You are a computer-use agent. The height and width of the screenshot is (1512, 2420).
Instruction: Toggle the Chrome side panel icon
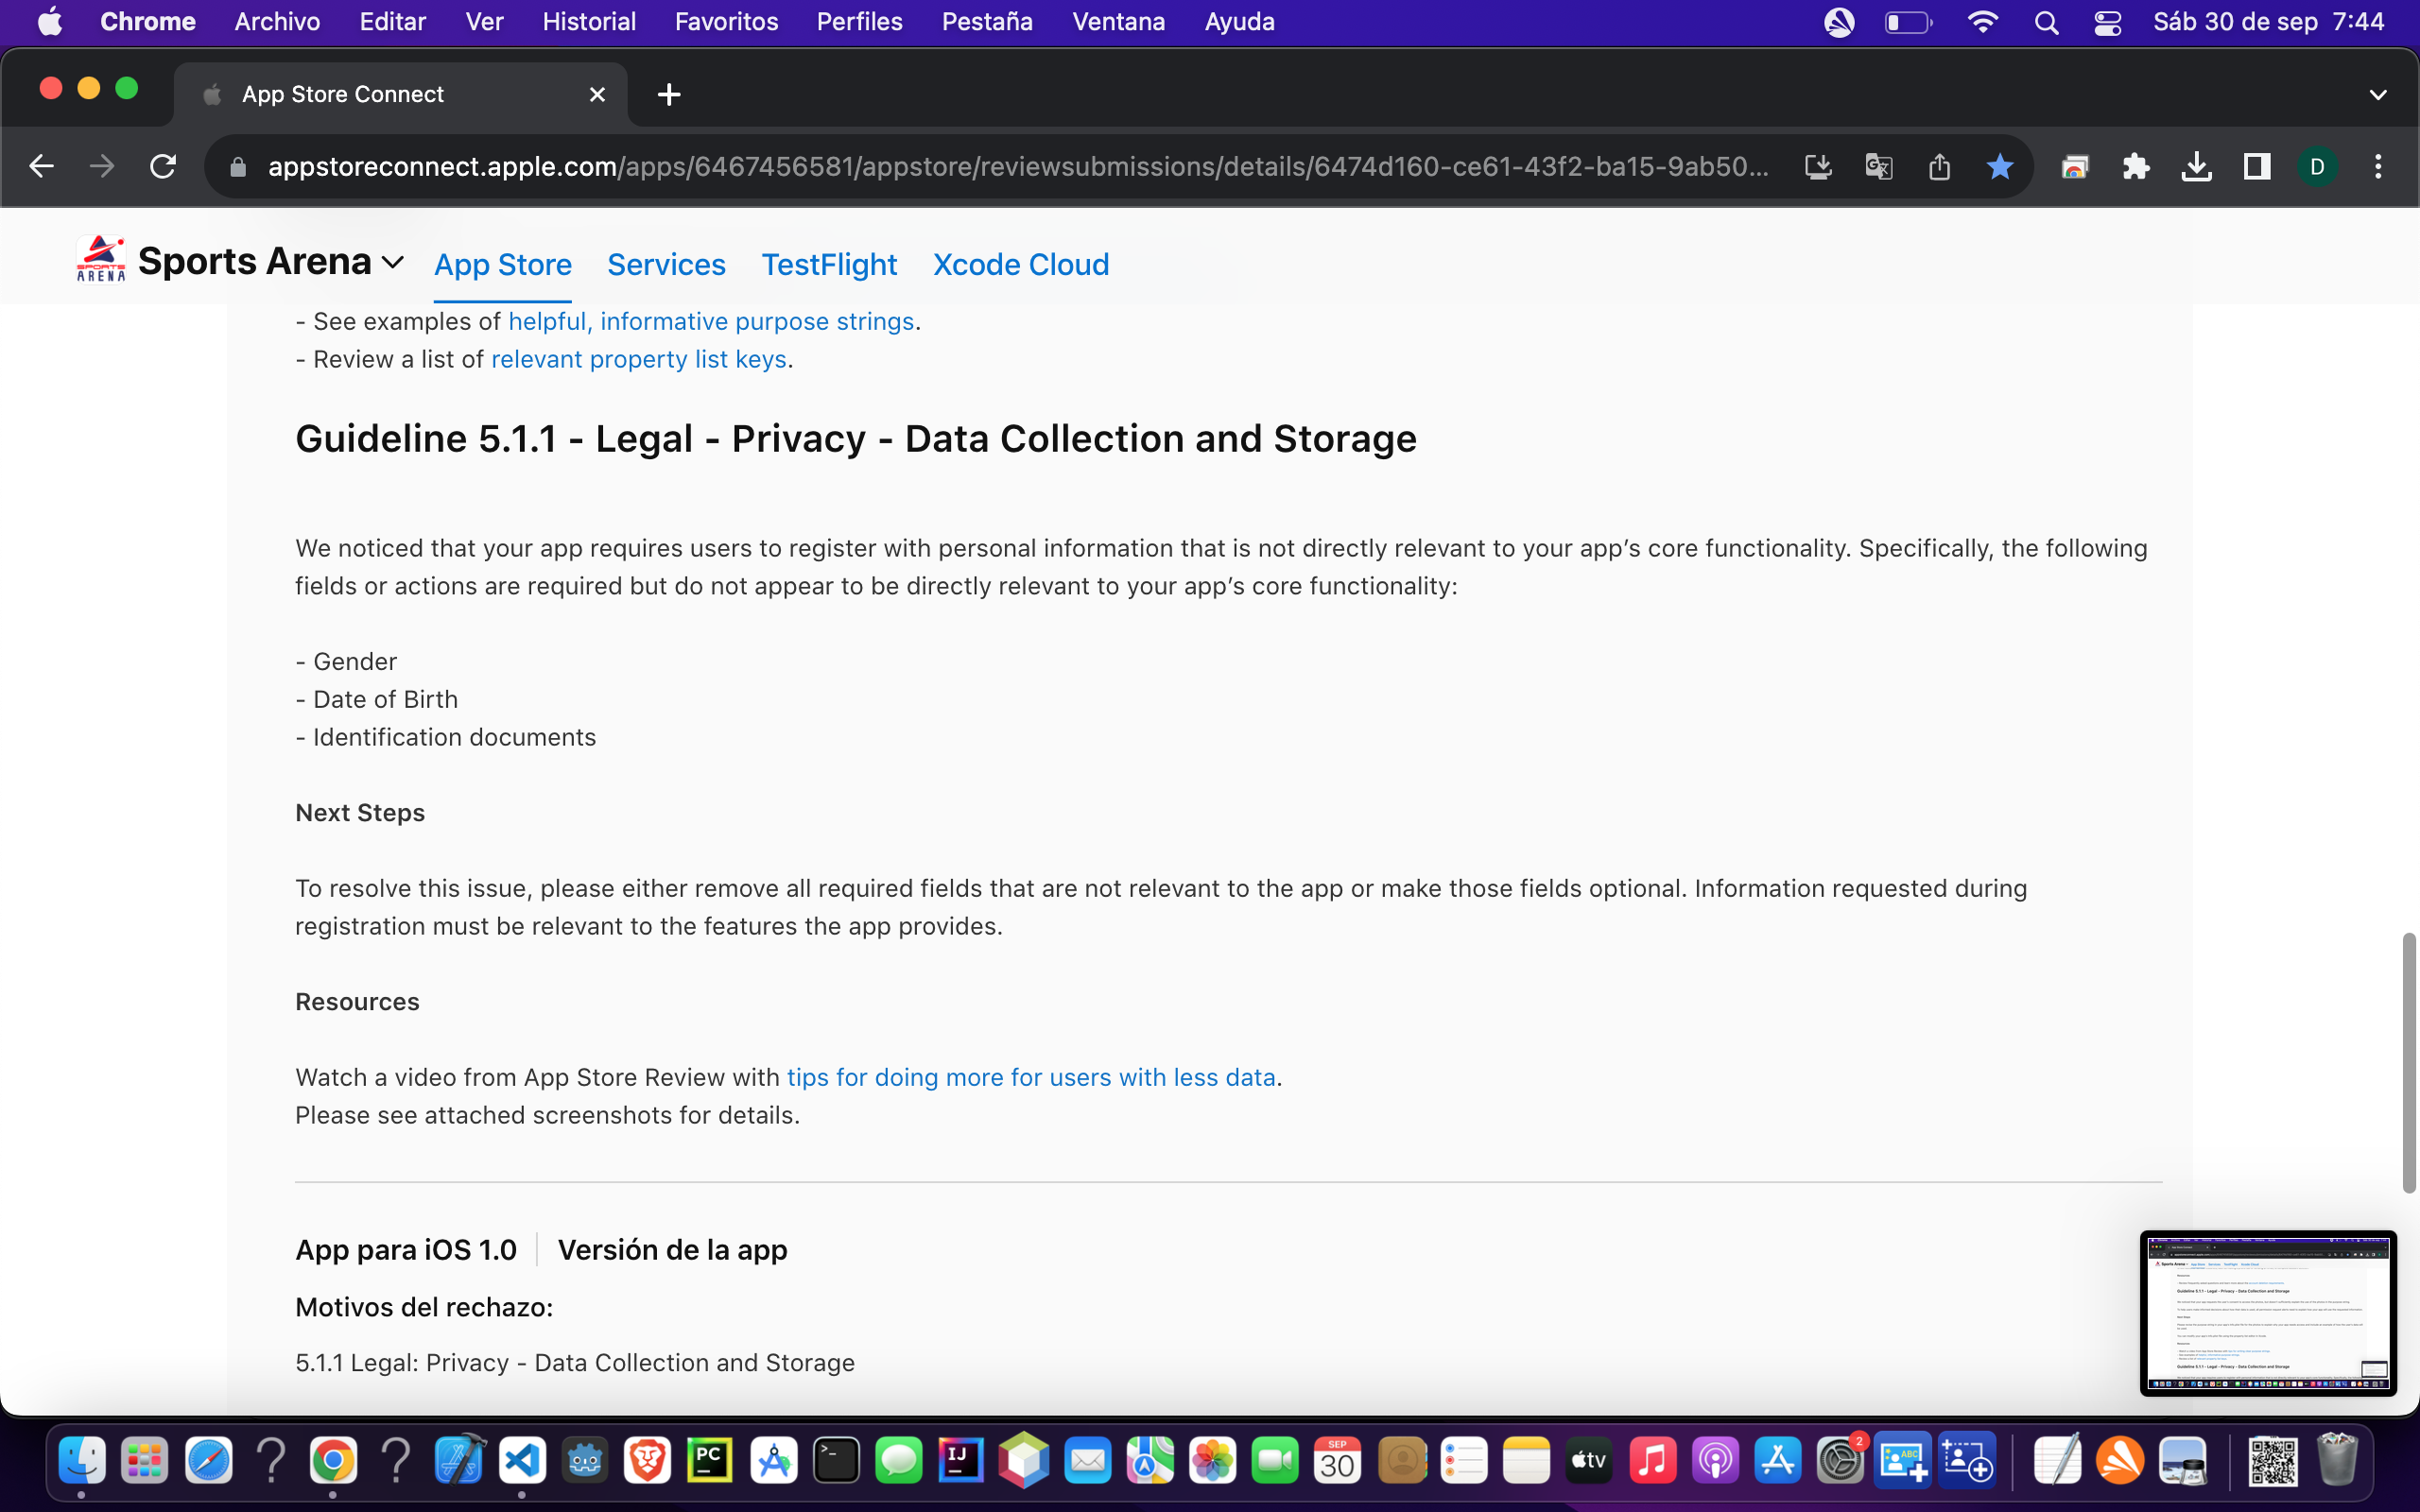(2256, 166)
